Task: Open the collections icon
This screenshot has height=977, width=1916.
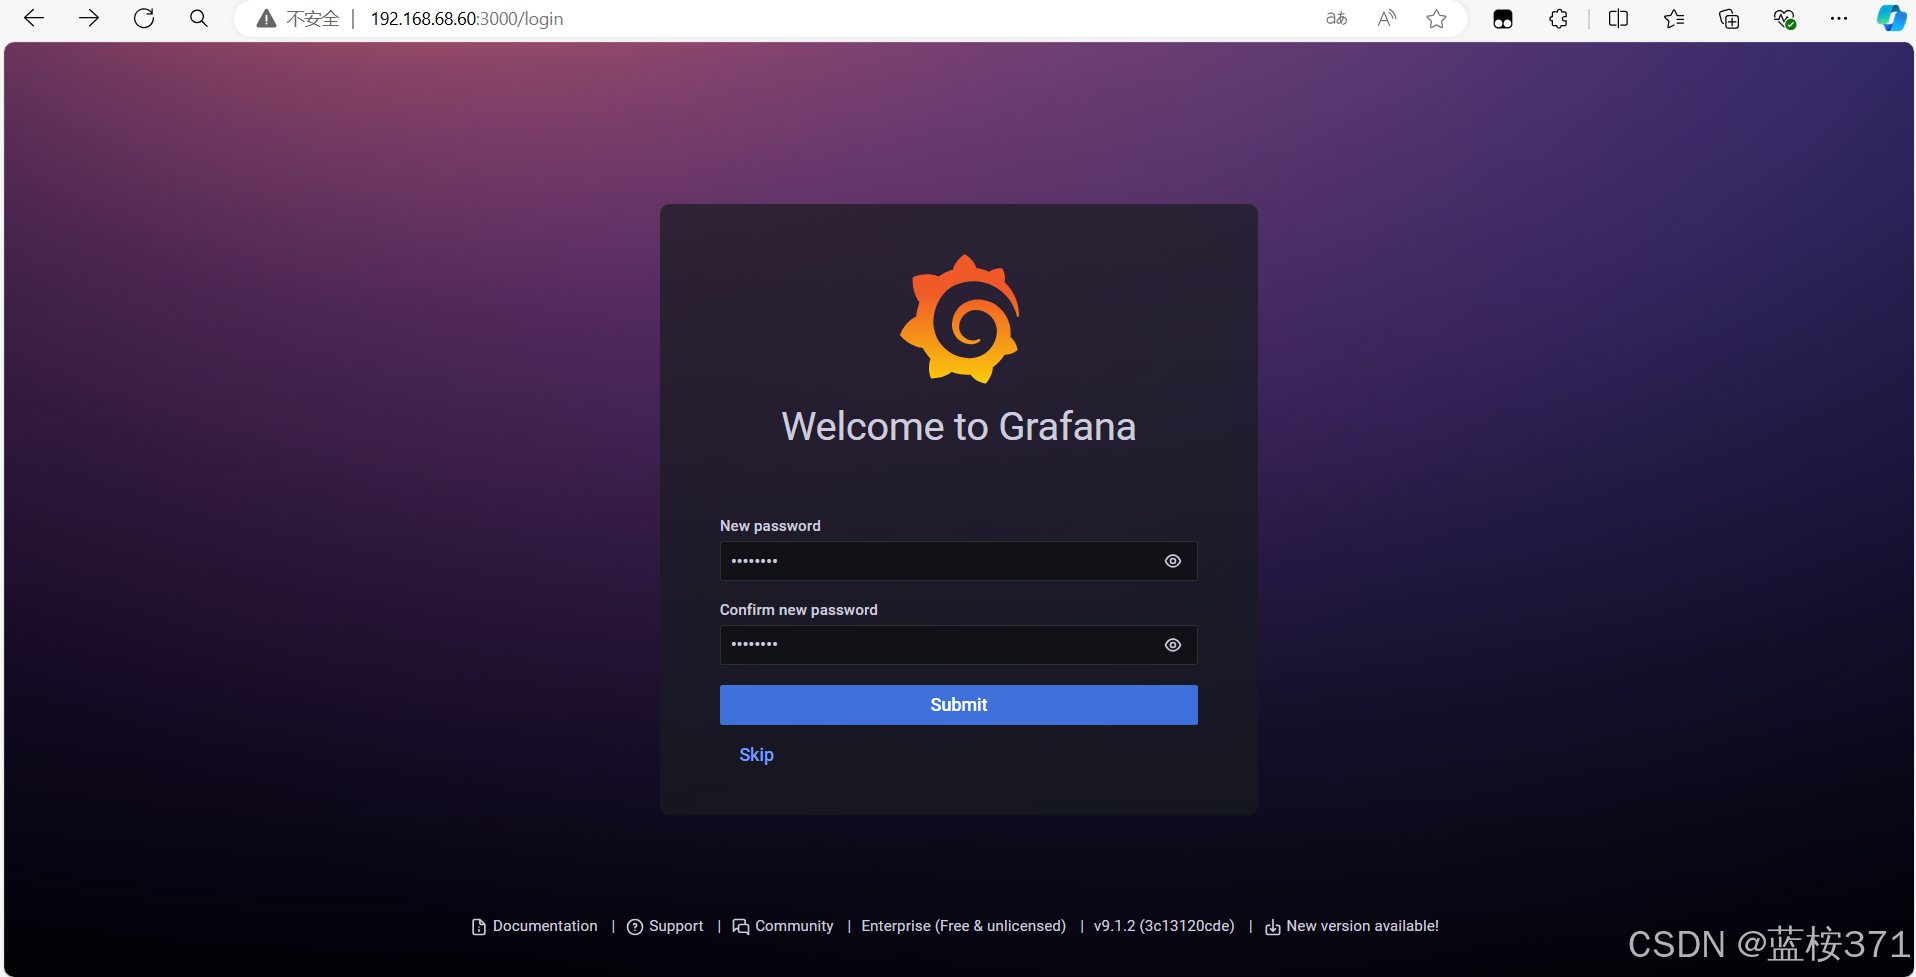Action: (1729, 18)
